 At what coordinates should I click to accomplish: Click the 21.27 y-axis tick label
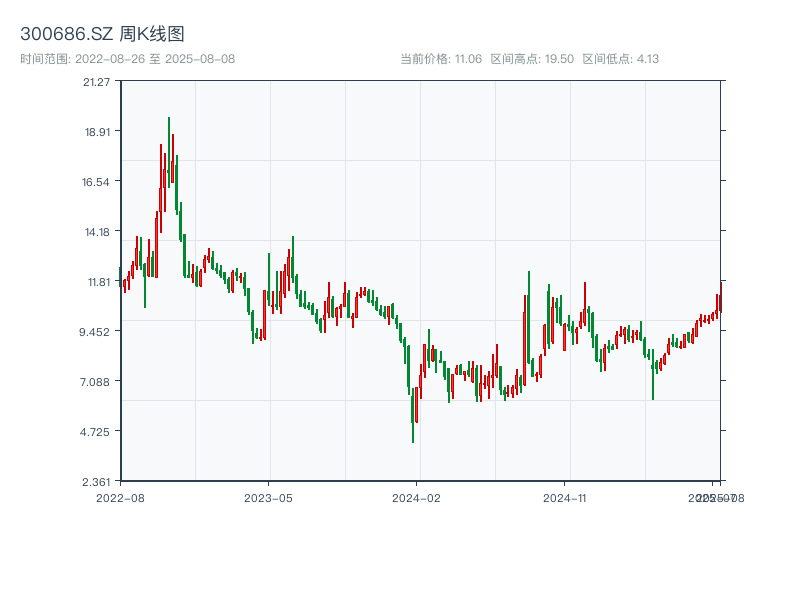97,82
